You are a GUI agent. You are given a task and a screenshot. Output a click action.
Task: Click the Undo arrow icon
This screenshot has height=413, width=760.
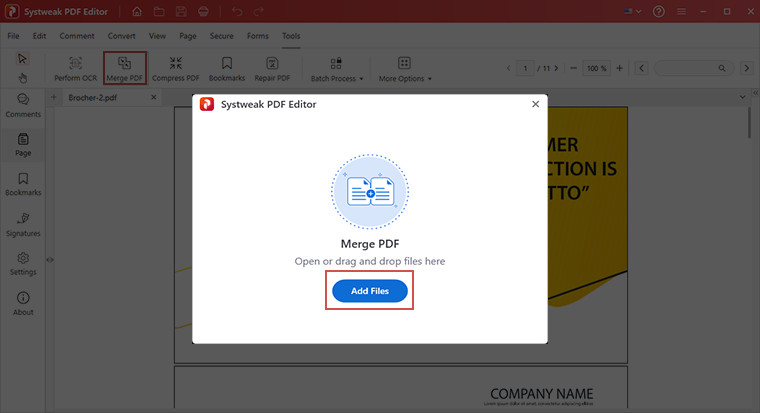[237, 12]
